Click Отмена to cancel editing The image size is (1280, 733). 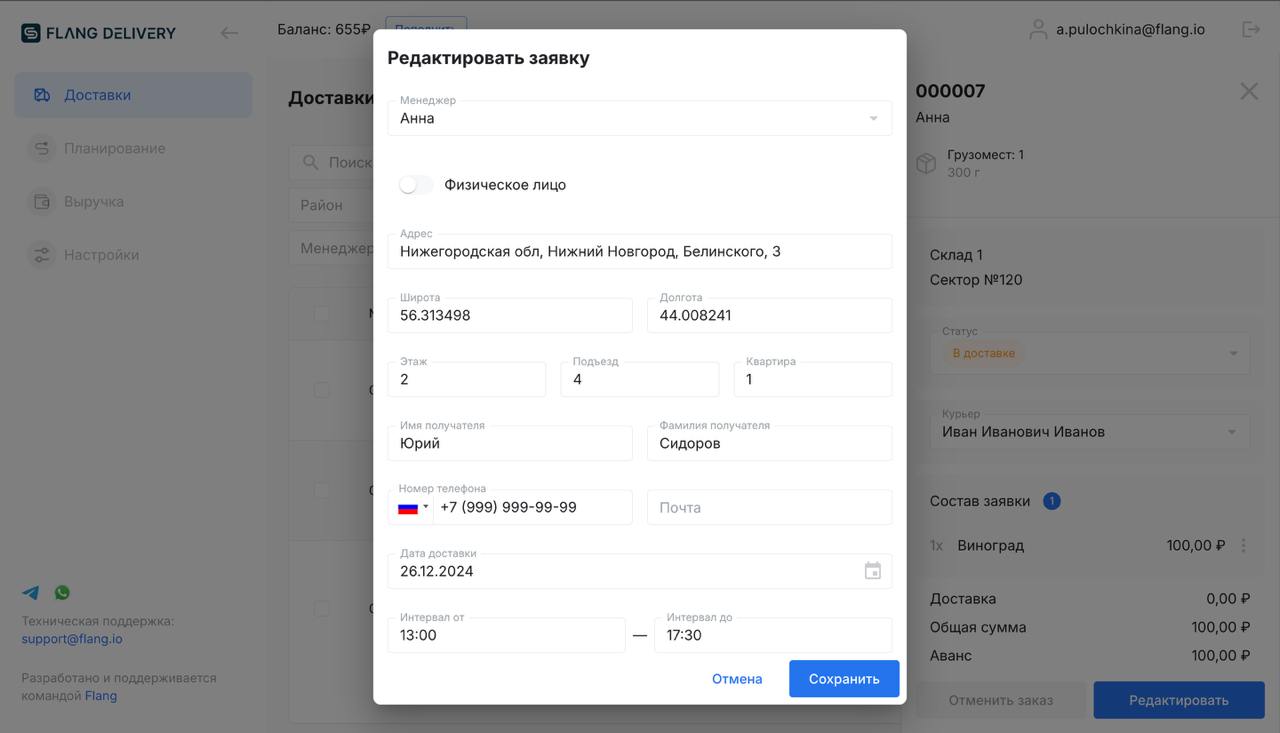737,679
